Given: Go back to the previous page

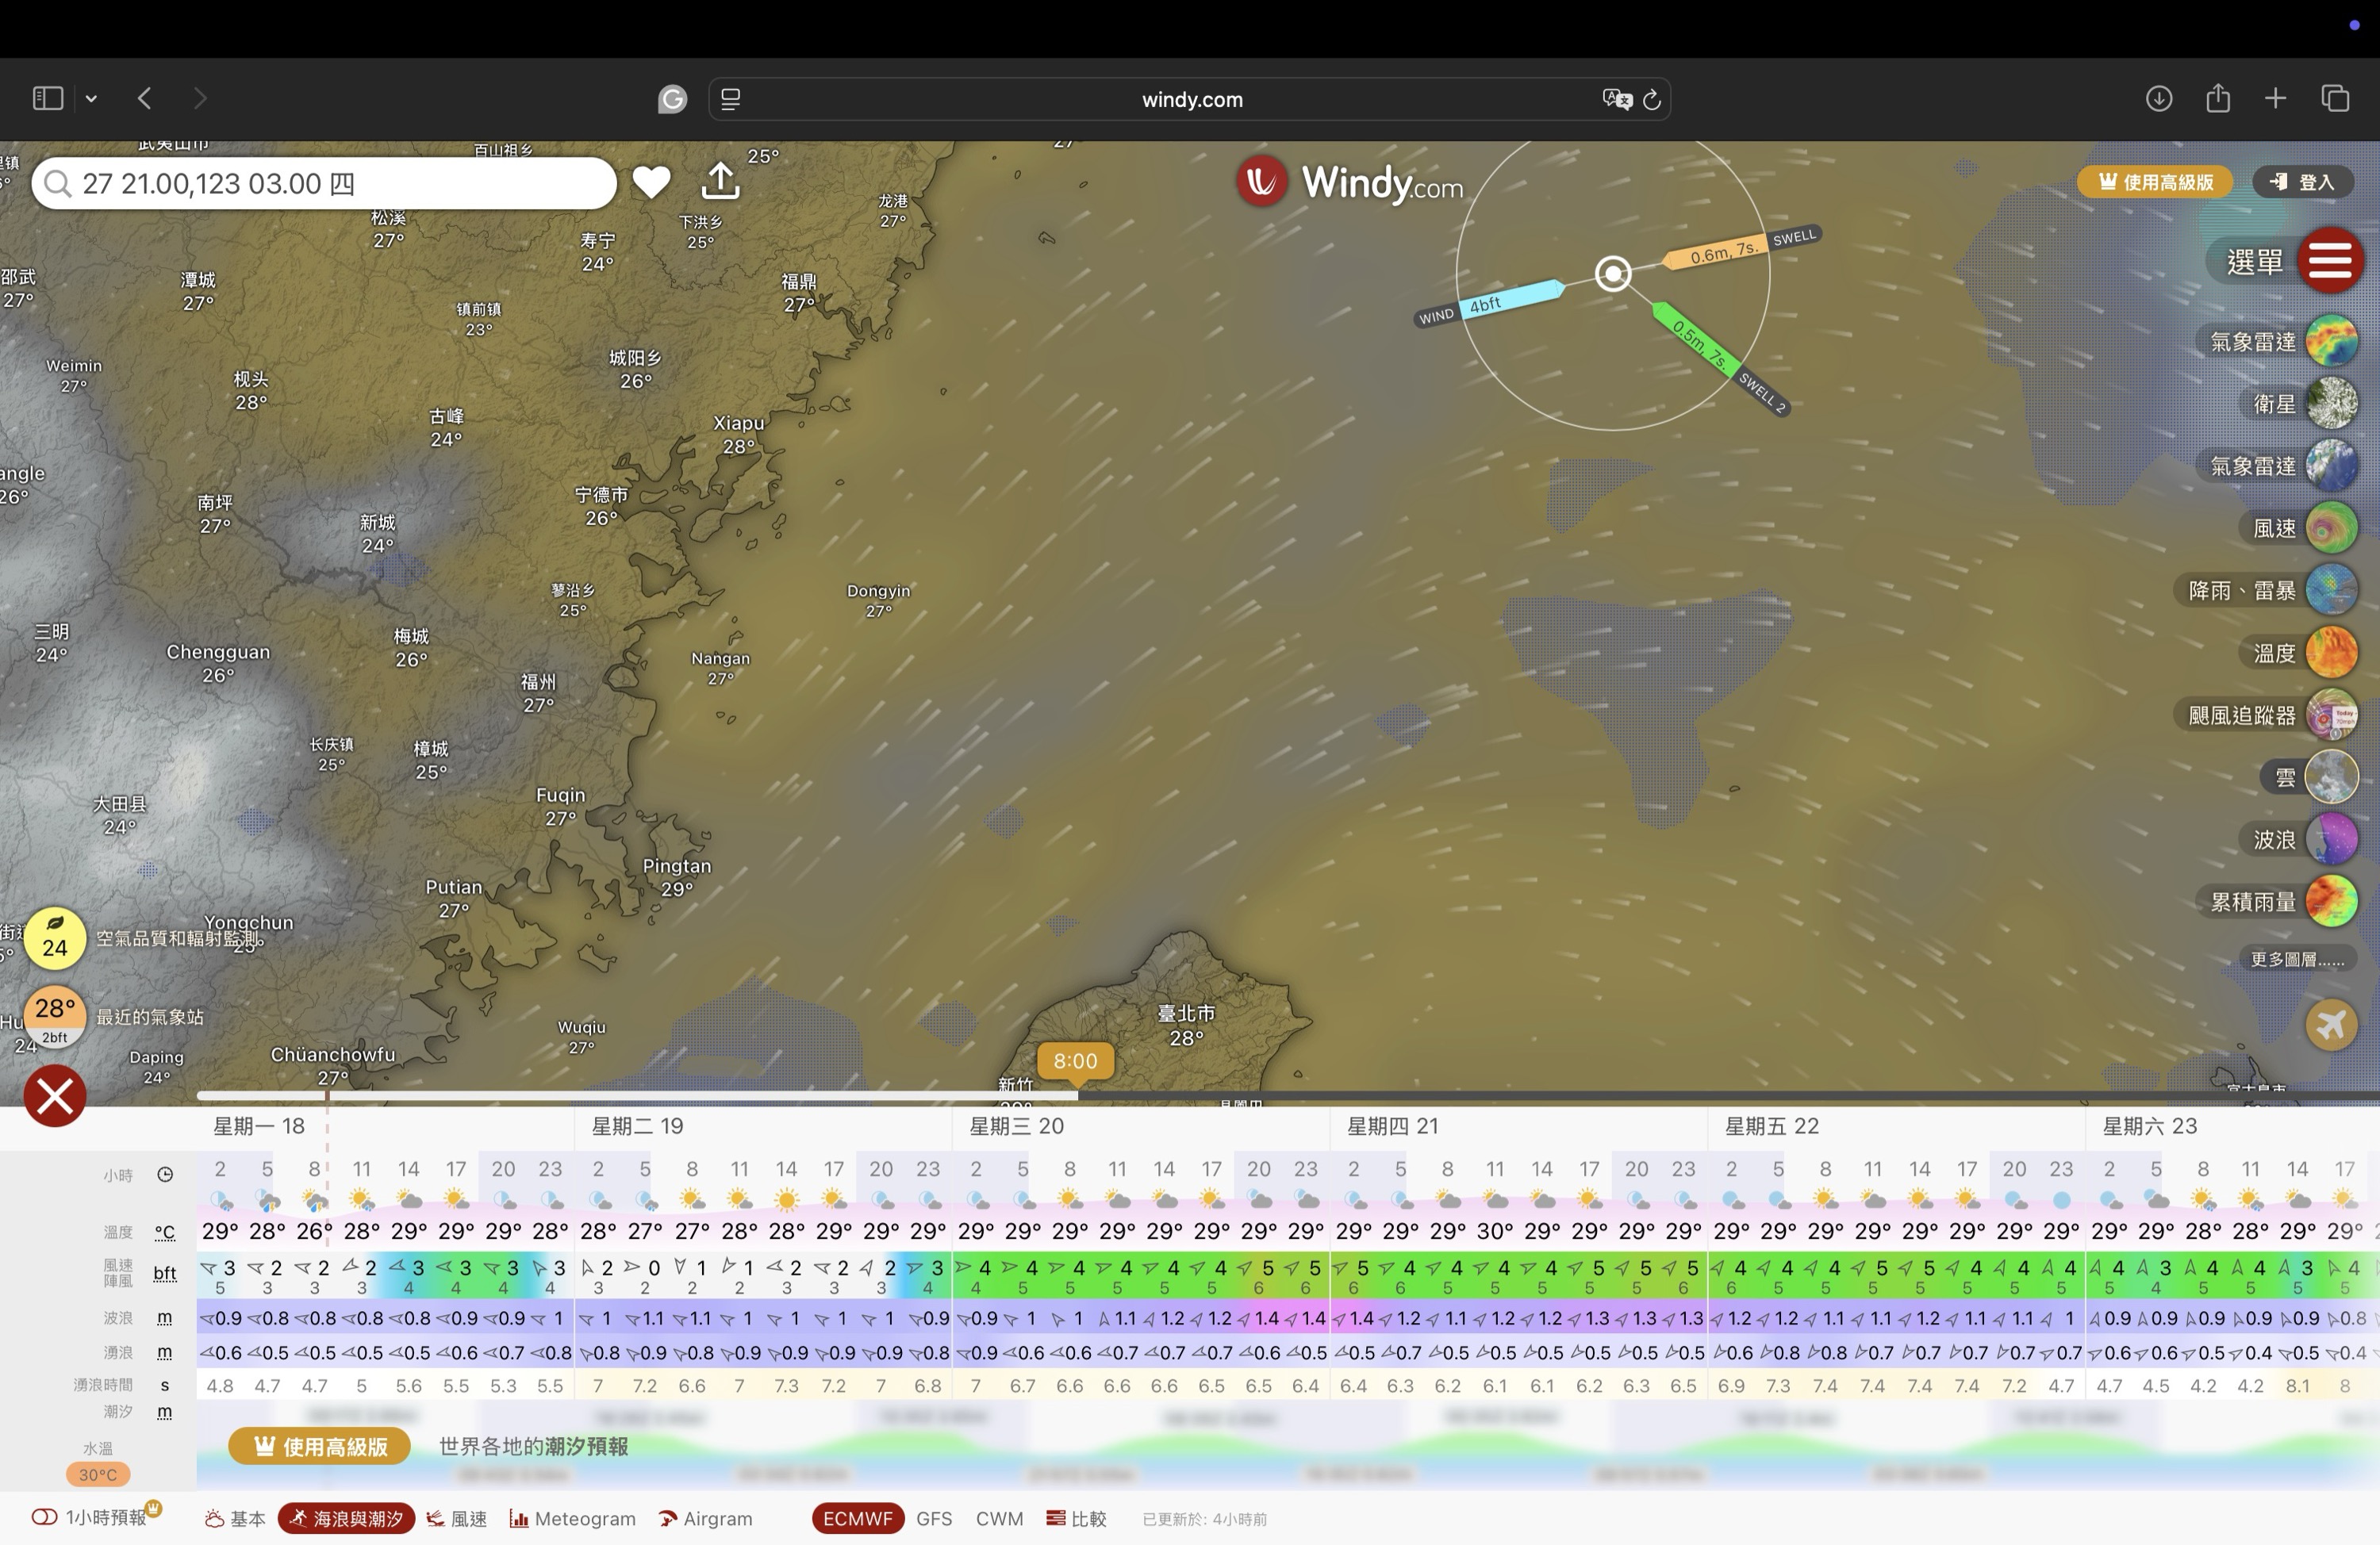Looking at the screenshot, I should coord(144,98).
